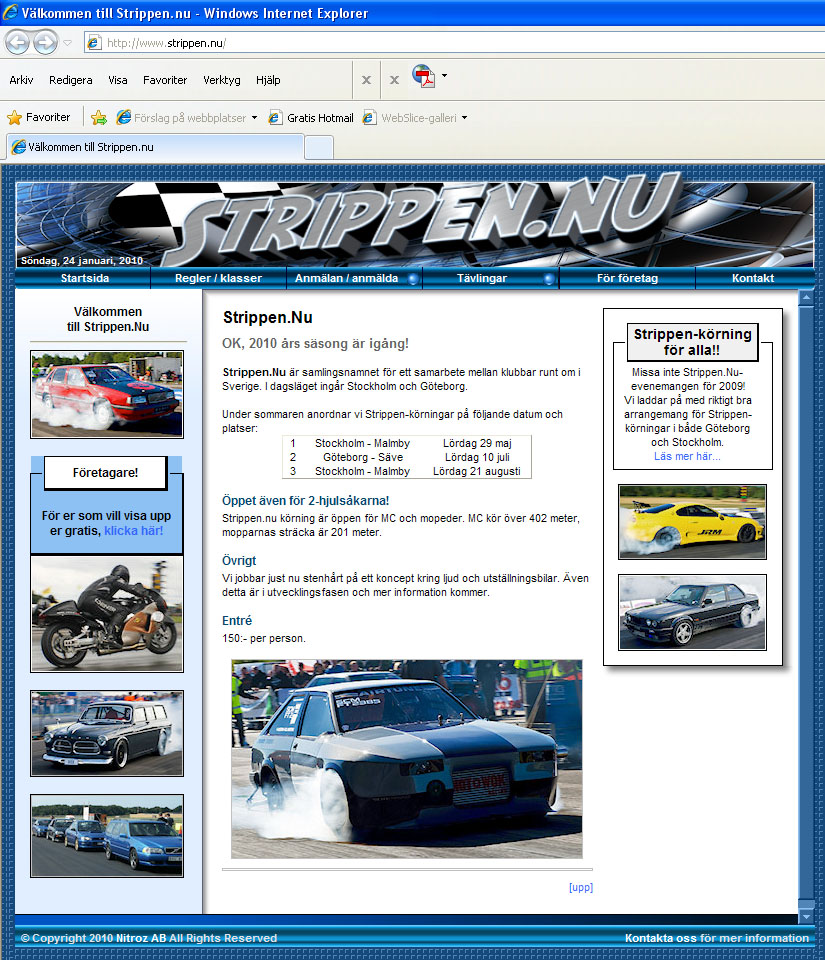Open the Gratis Hotmail favorite link
825x960 pixels.
click(x=312, y=118)
